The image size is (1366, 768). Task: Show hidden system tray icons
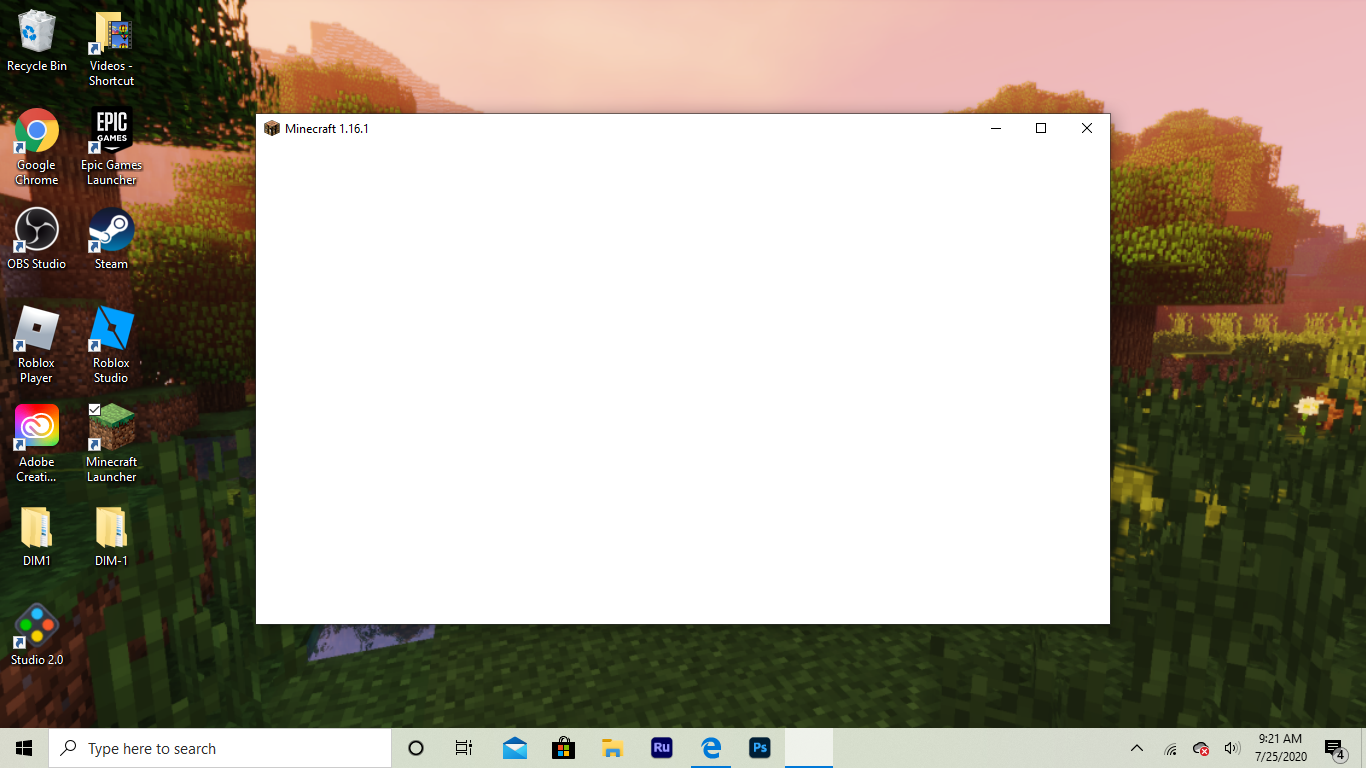tap(1137, 748)
